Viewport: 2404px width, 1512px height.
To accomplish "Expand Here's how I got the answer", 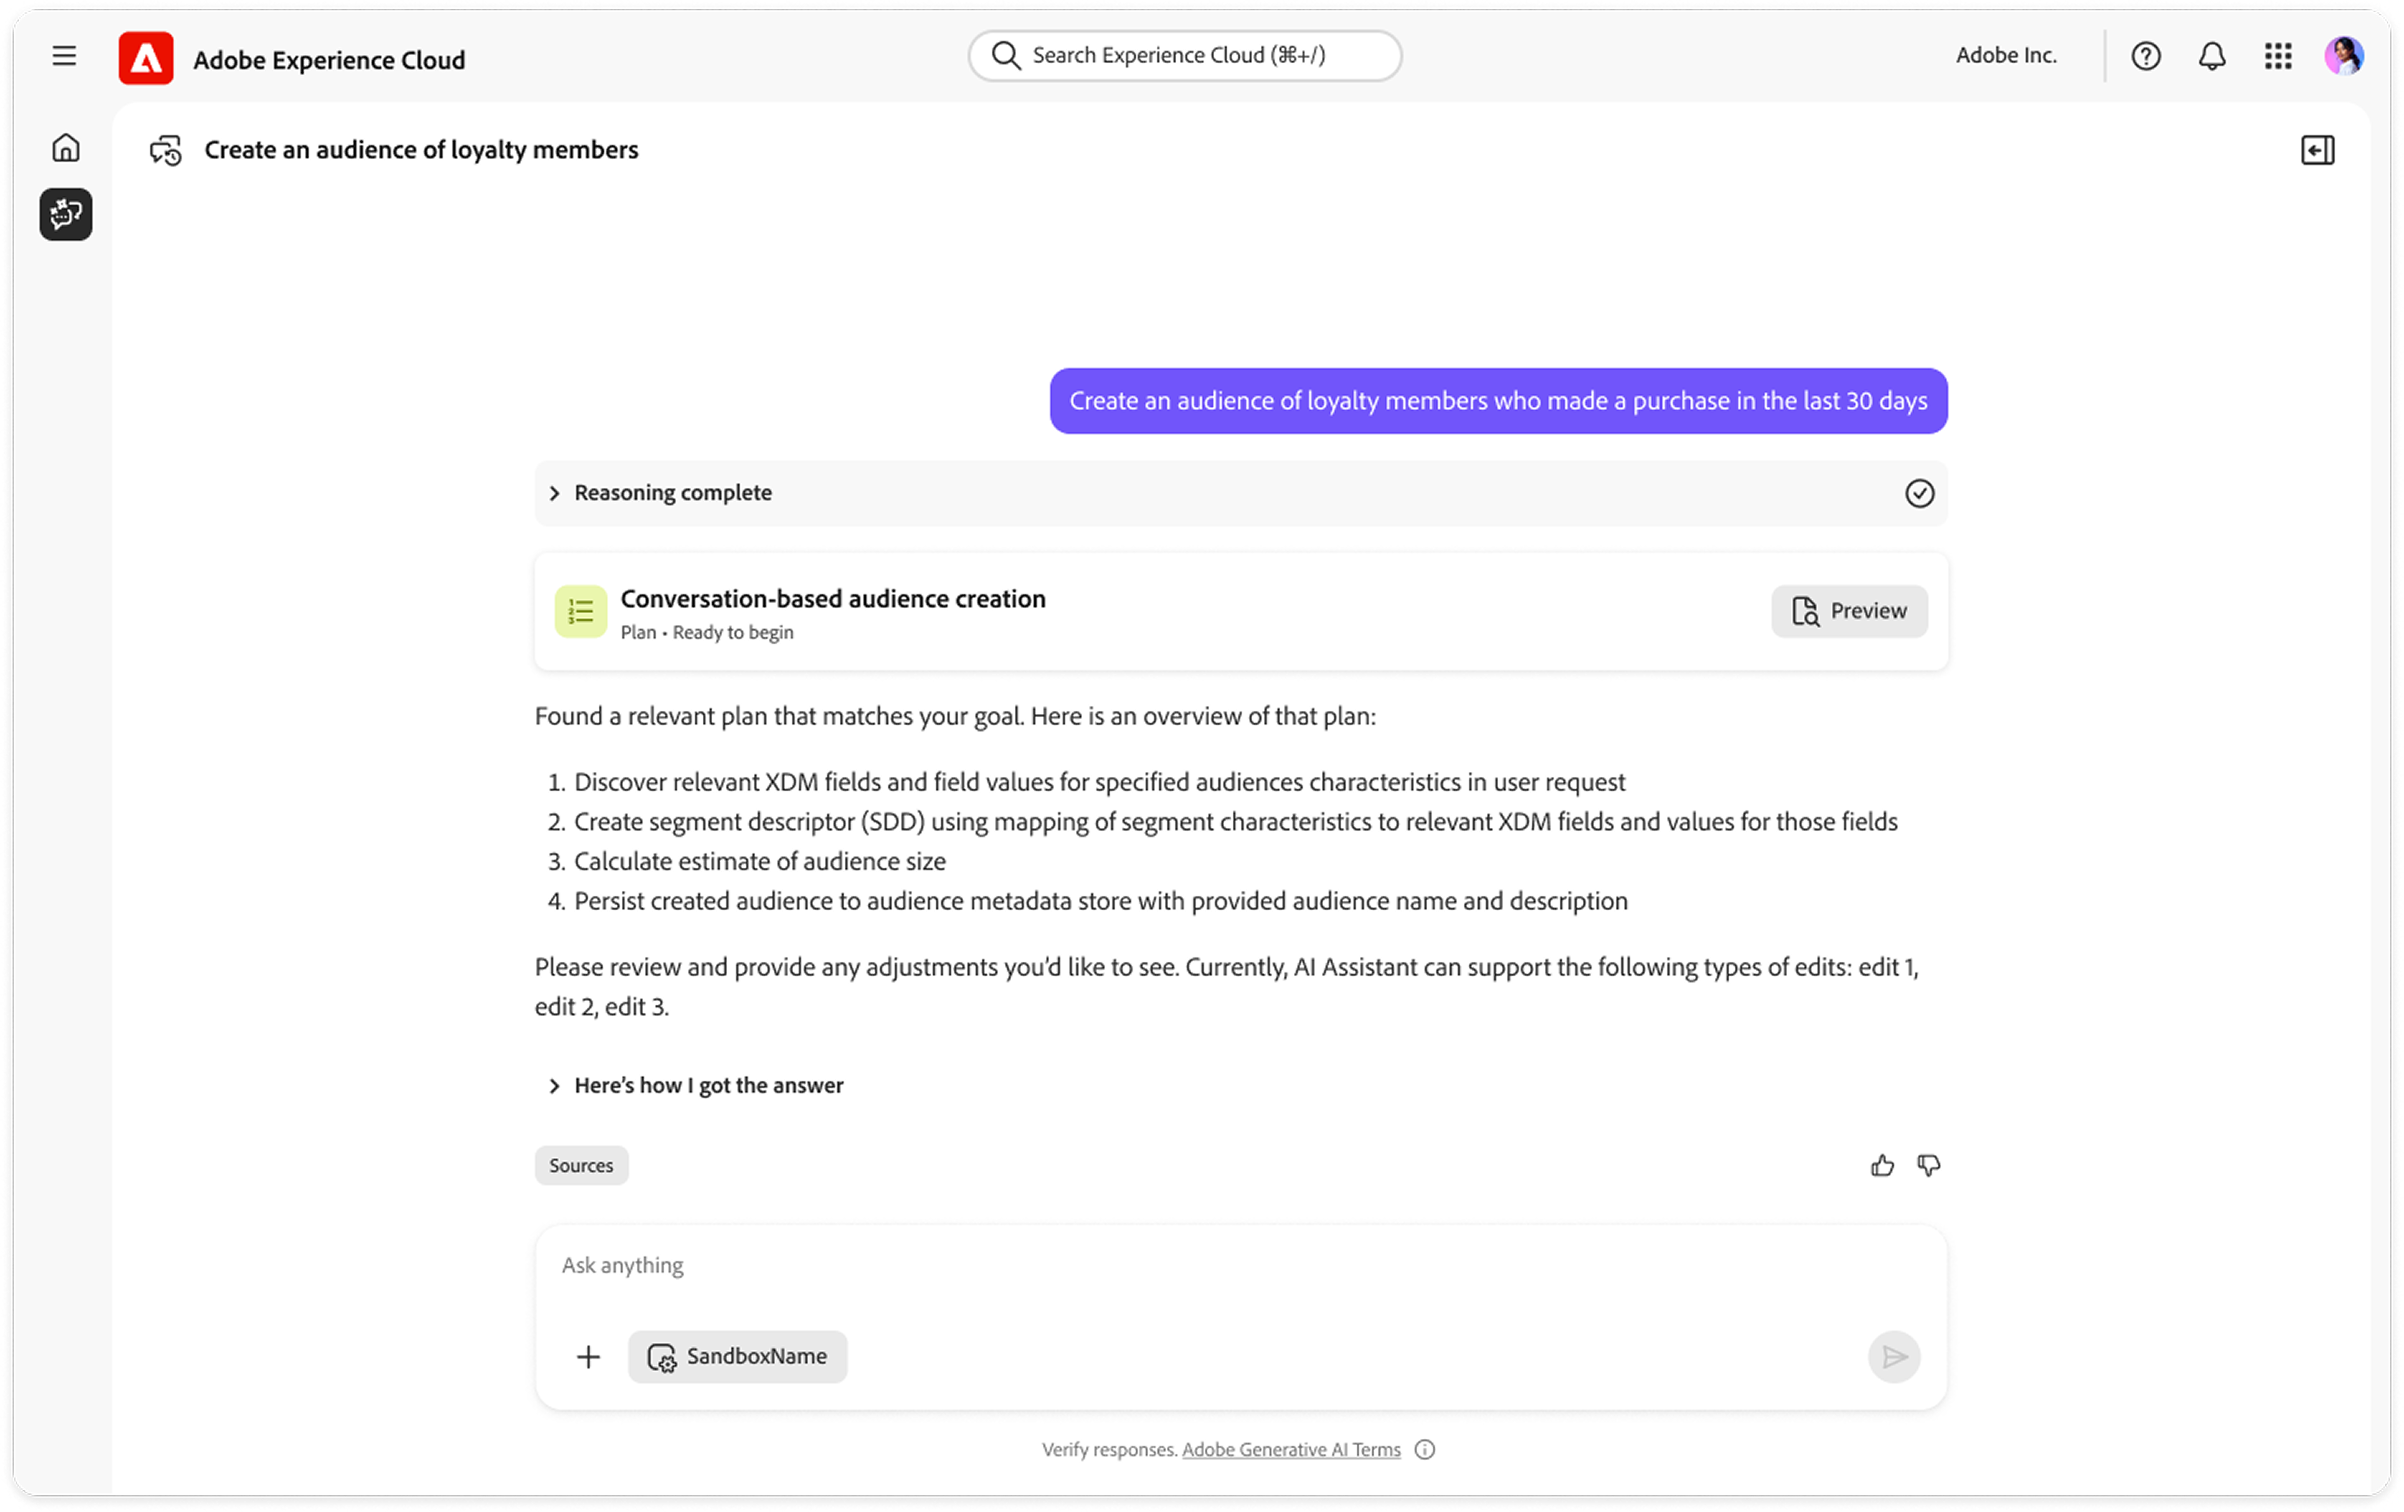I will (696, 1085).
